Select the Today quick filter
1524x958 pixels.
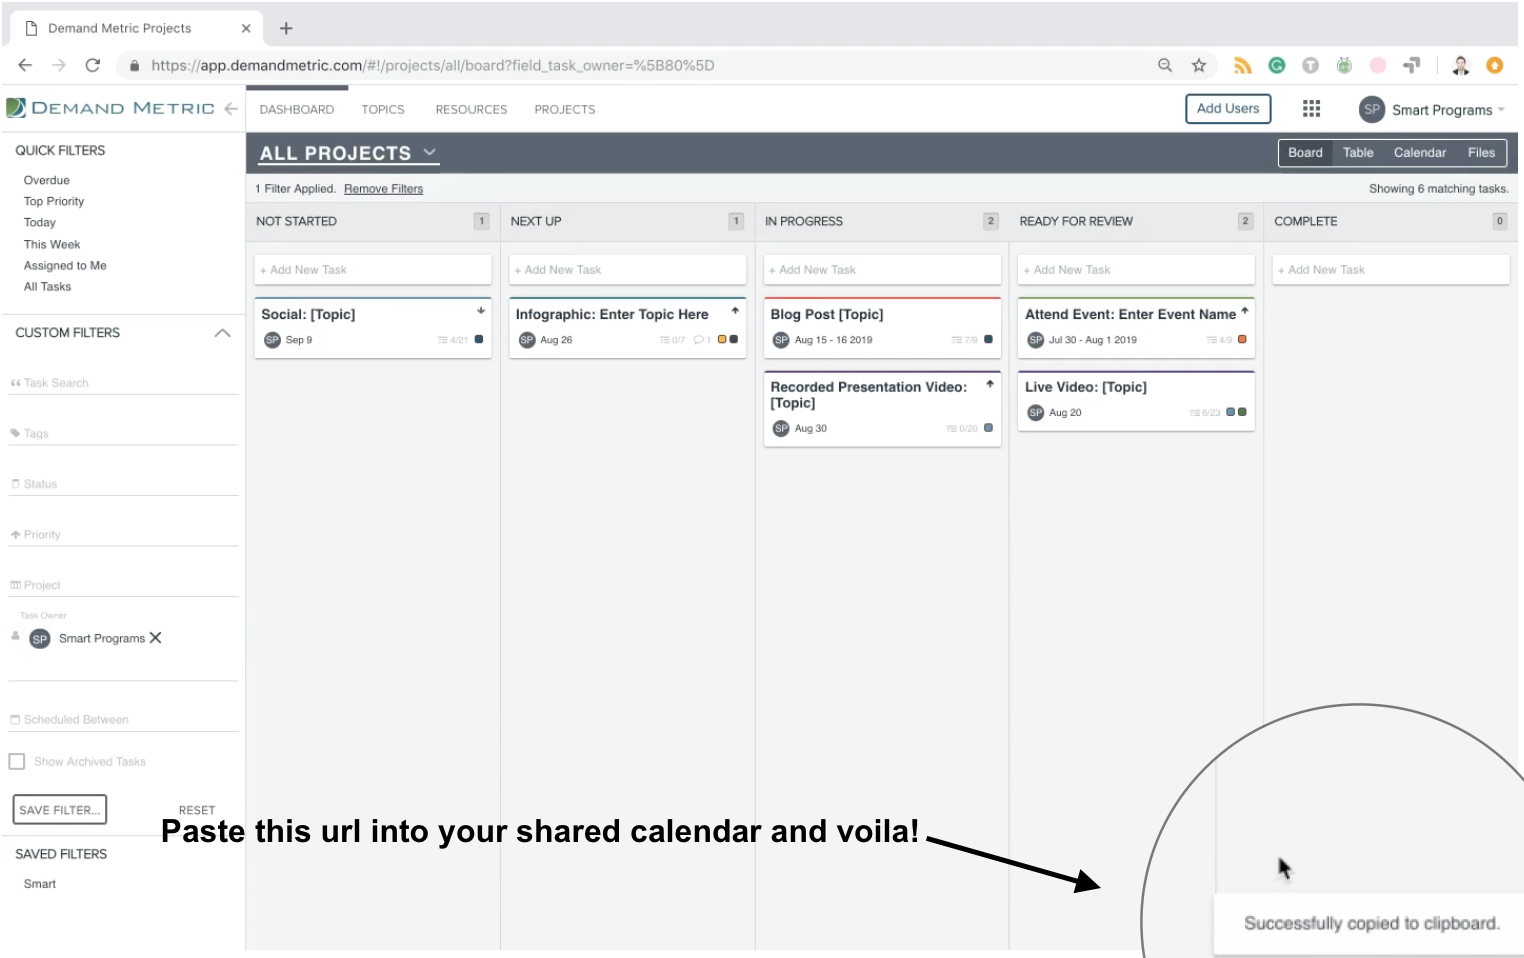[x=40, y=222]
